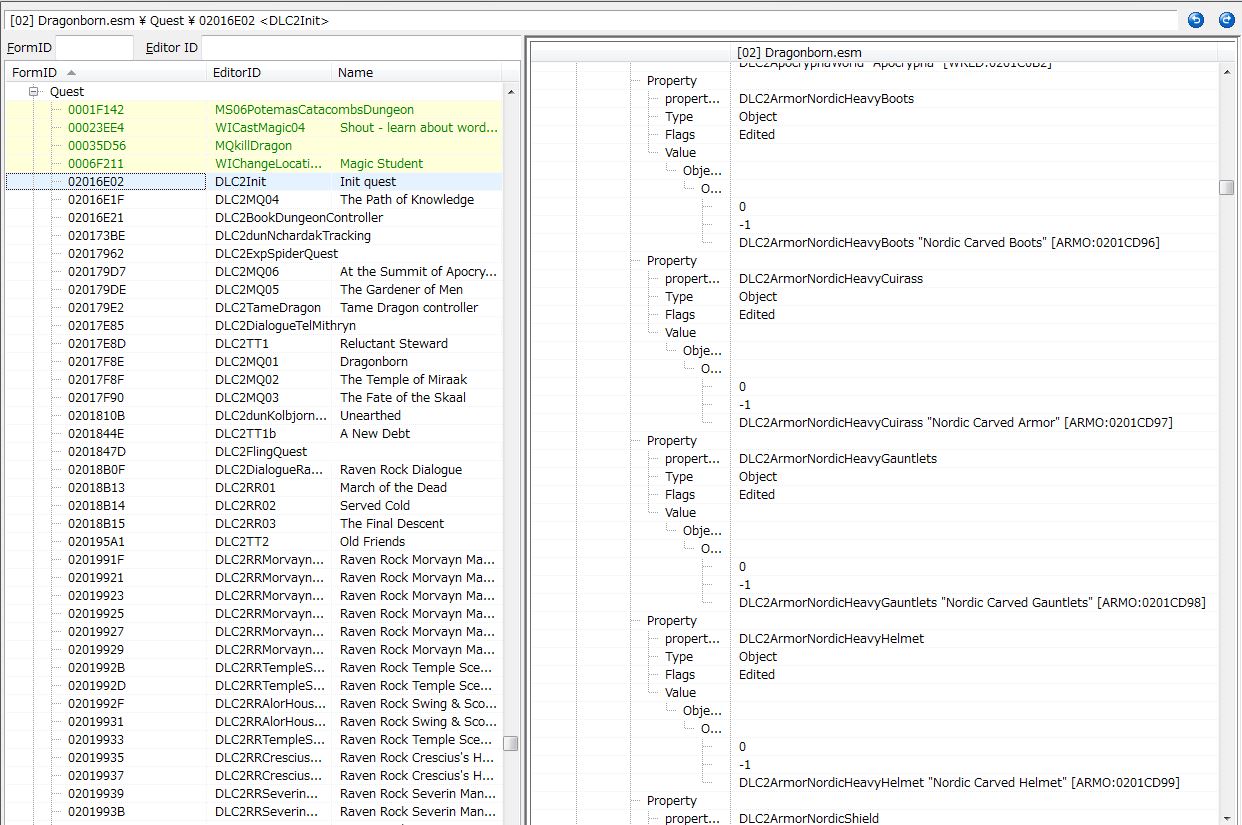Click Flags node of DLC2ArmorNordicHeavyCuirass property
Viewport: 1242px width, 825px height.
(680, 315)
